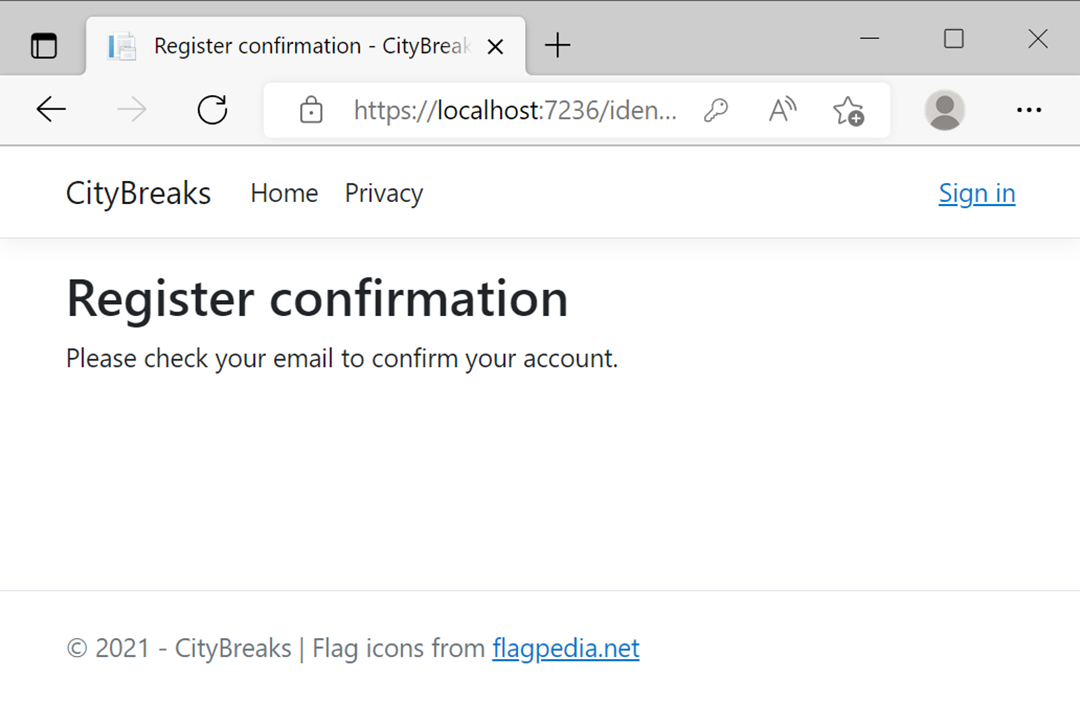This screenshot has width=1080, height=701.
Task: Visit the flagpedia.net footer link
Action: [565, 648]
